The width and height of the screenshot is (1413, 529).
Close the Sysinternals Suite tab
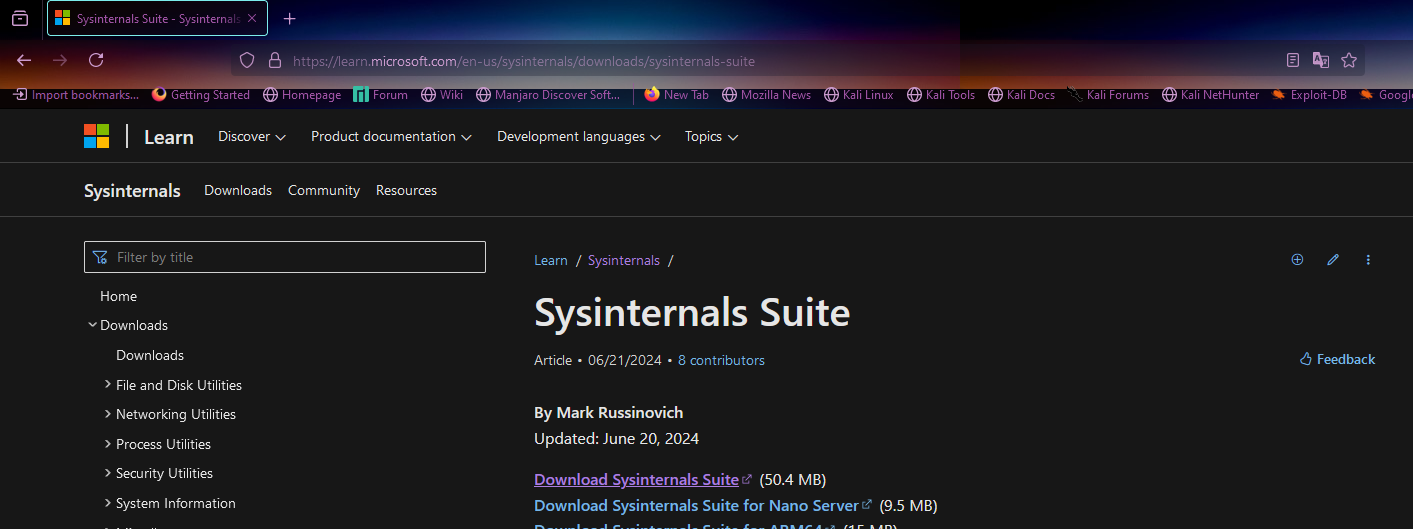252,19
